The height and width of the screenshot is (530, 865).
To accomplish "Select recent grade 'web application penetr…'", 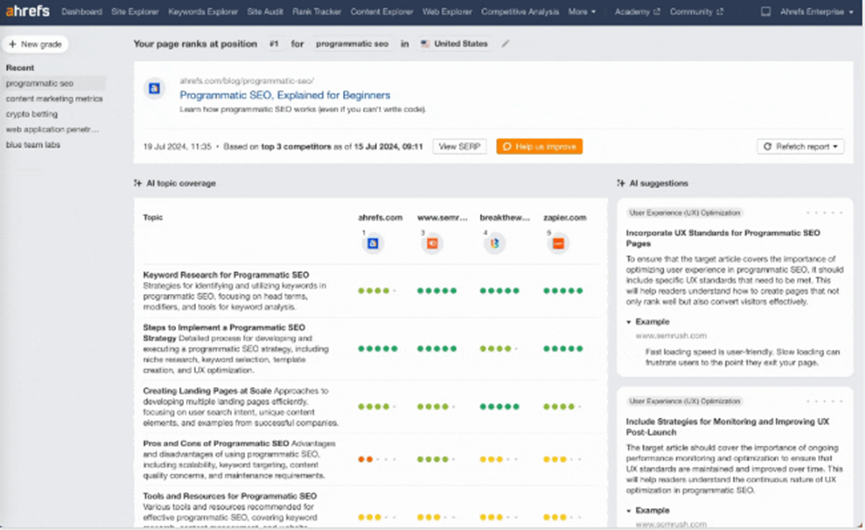I will pos(52,130).
